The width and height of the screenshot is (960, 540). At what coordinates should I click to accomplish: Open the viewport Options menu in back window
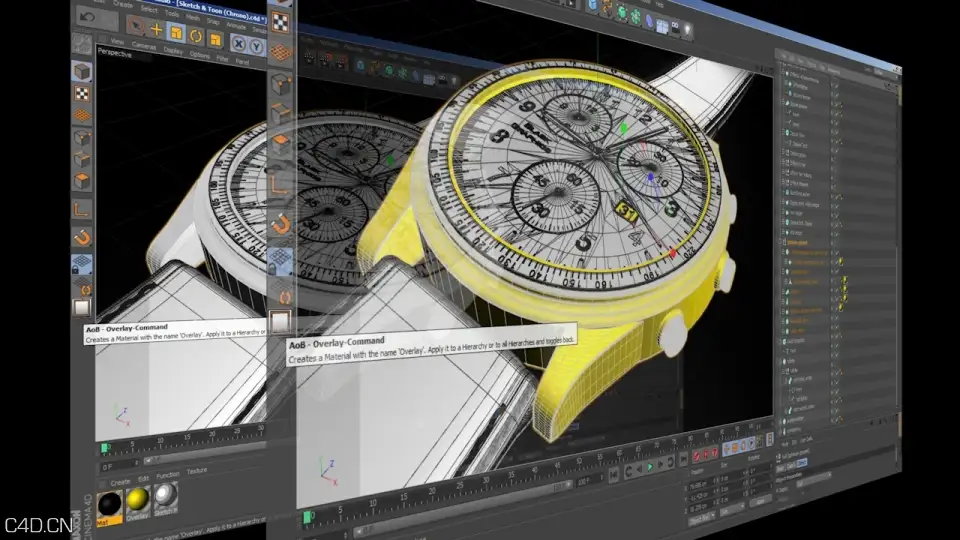(200, 55)
